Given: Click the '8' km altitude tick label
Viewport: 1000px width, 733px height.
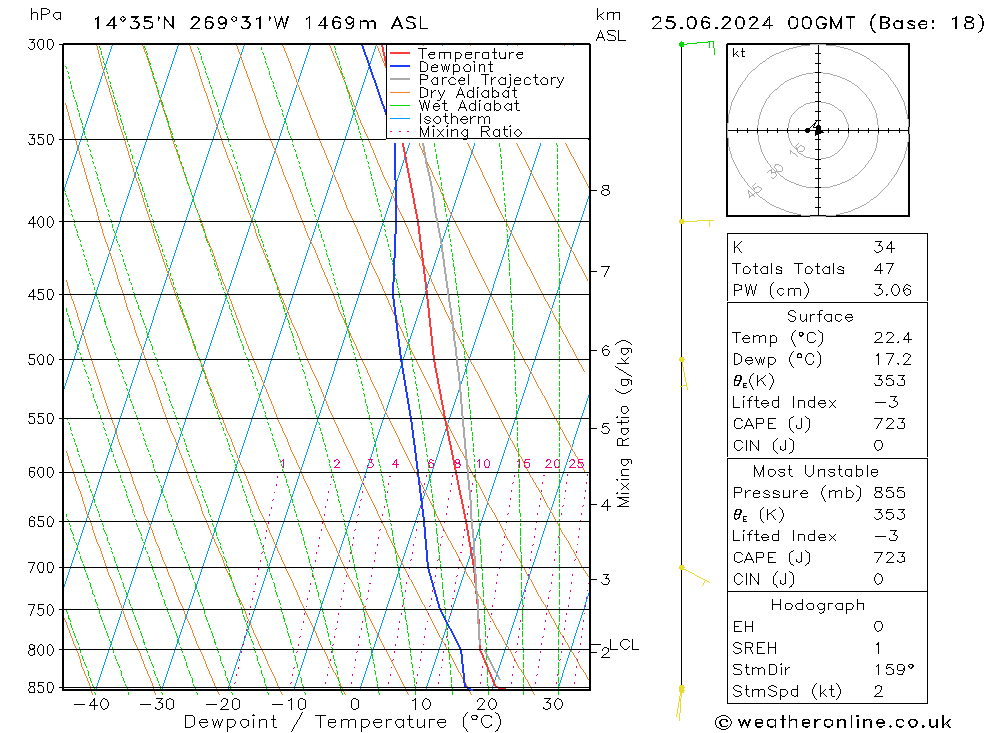Looking at the screenshot, I should 605,191.
